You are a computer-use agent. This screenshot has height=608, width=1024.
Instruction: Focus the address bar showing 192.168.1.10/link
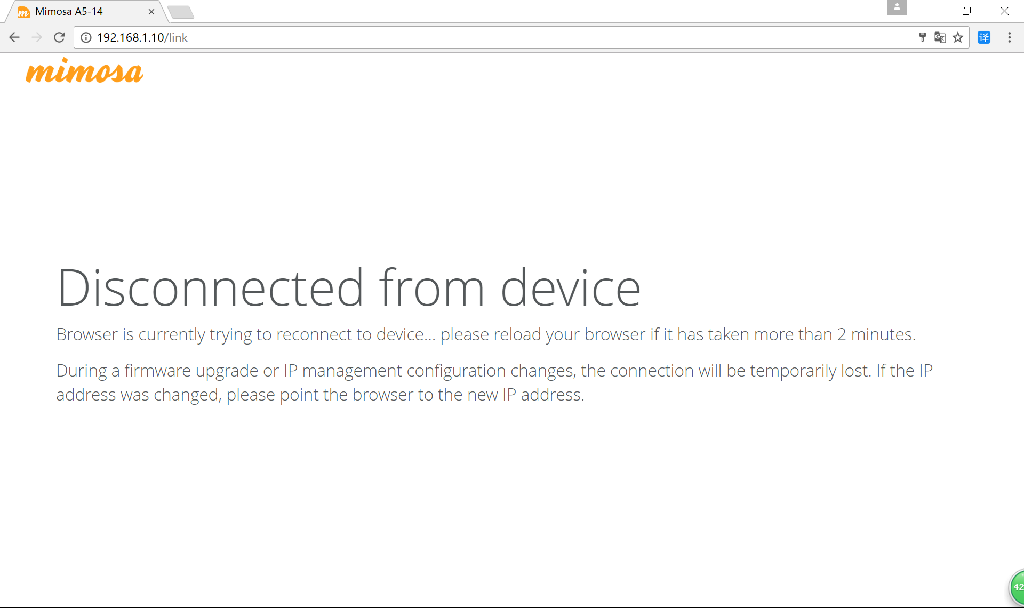point(496,38)
